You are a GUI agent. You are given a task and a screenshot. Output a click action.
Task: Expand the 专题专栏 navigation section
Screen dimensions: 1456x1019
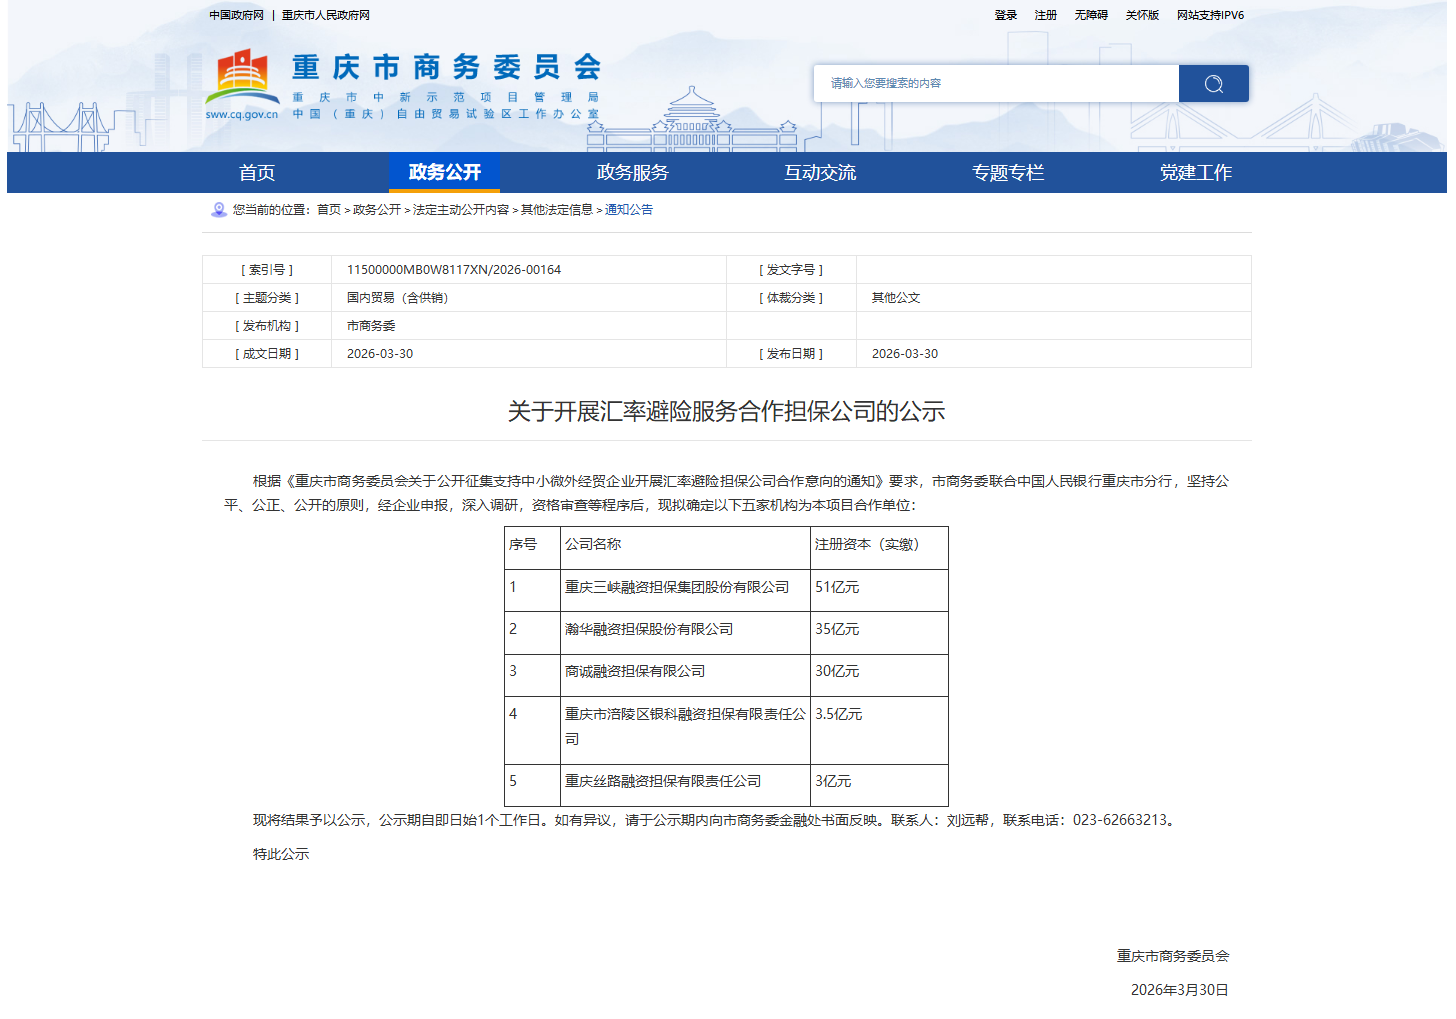(1008, 172)
